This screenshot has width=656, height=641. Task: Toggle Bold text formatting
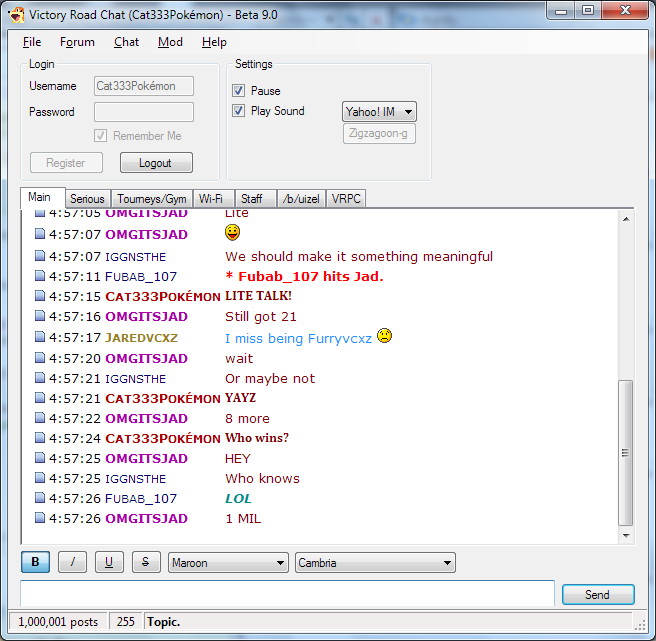point(35,562)
